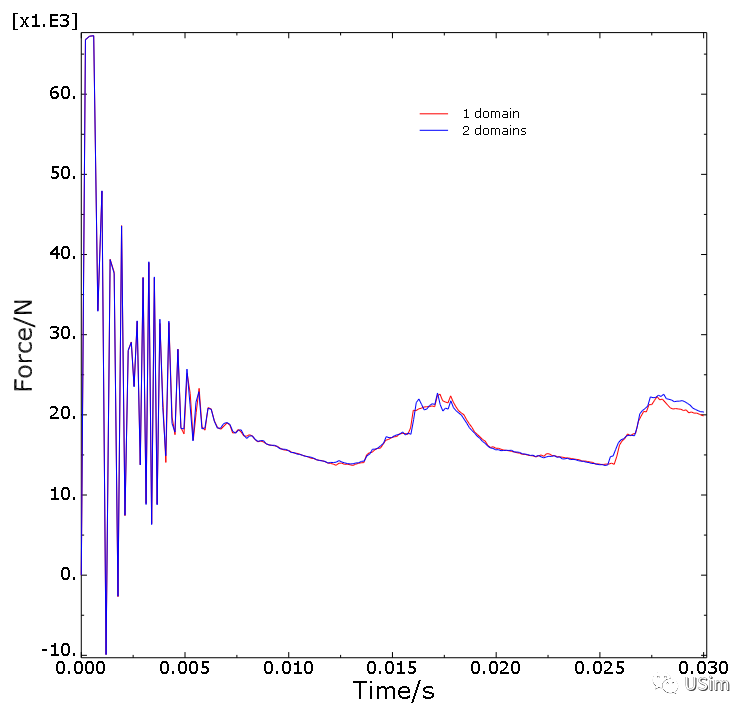Click the x-axis tick label '0.000'
Image resolution: width=755 pixels, height=715 pixels.
(80, 668)
